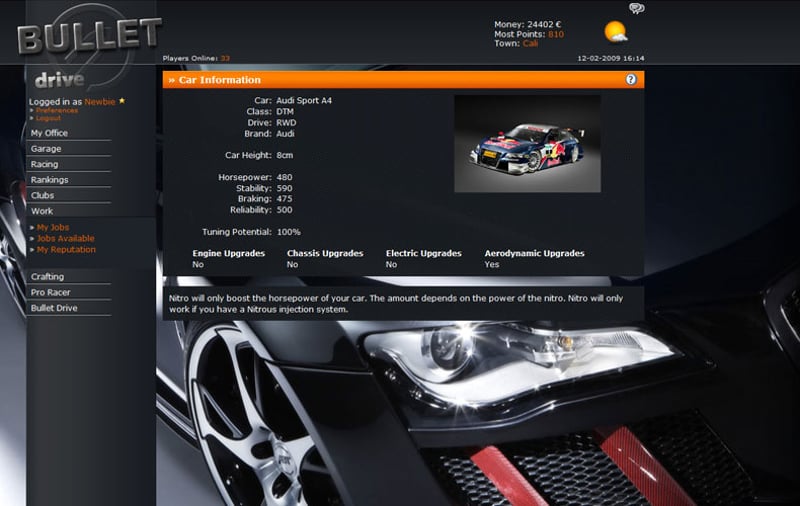Screen dimensions: 800x506
Task: Click the Engine Upgrades heading
Action: click(x=229, y=253)
